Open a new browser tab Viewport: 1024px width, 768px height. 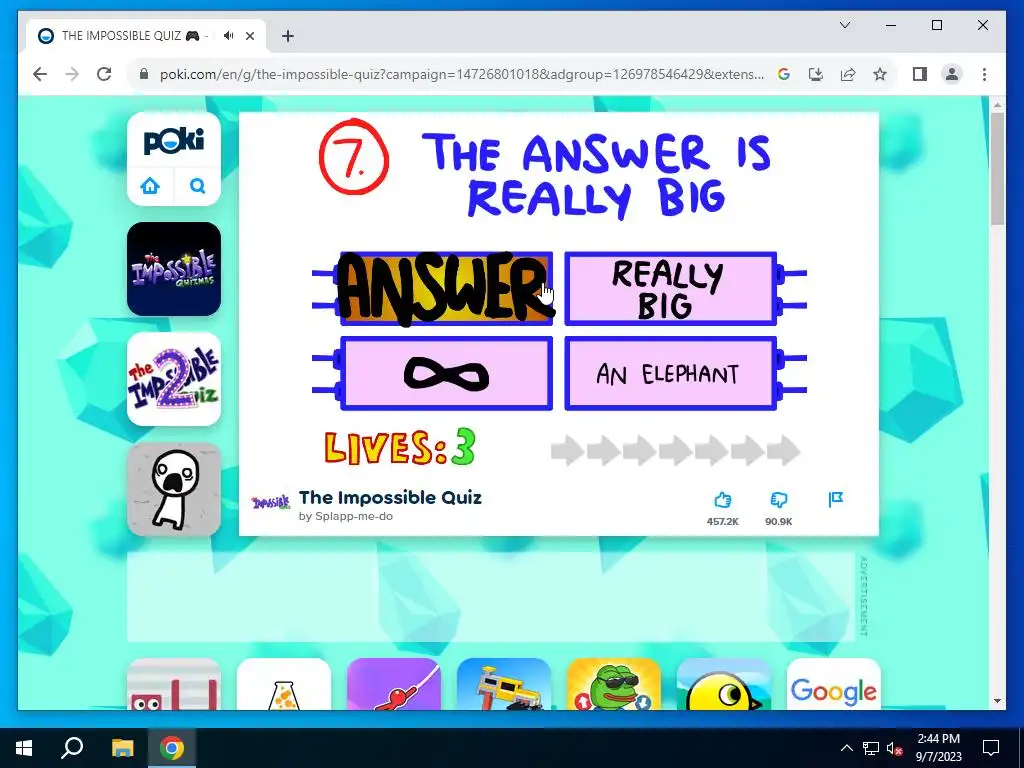(x=288, y=36)
